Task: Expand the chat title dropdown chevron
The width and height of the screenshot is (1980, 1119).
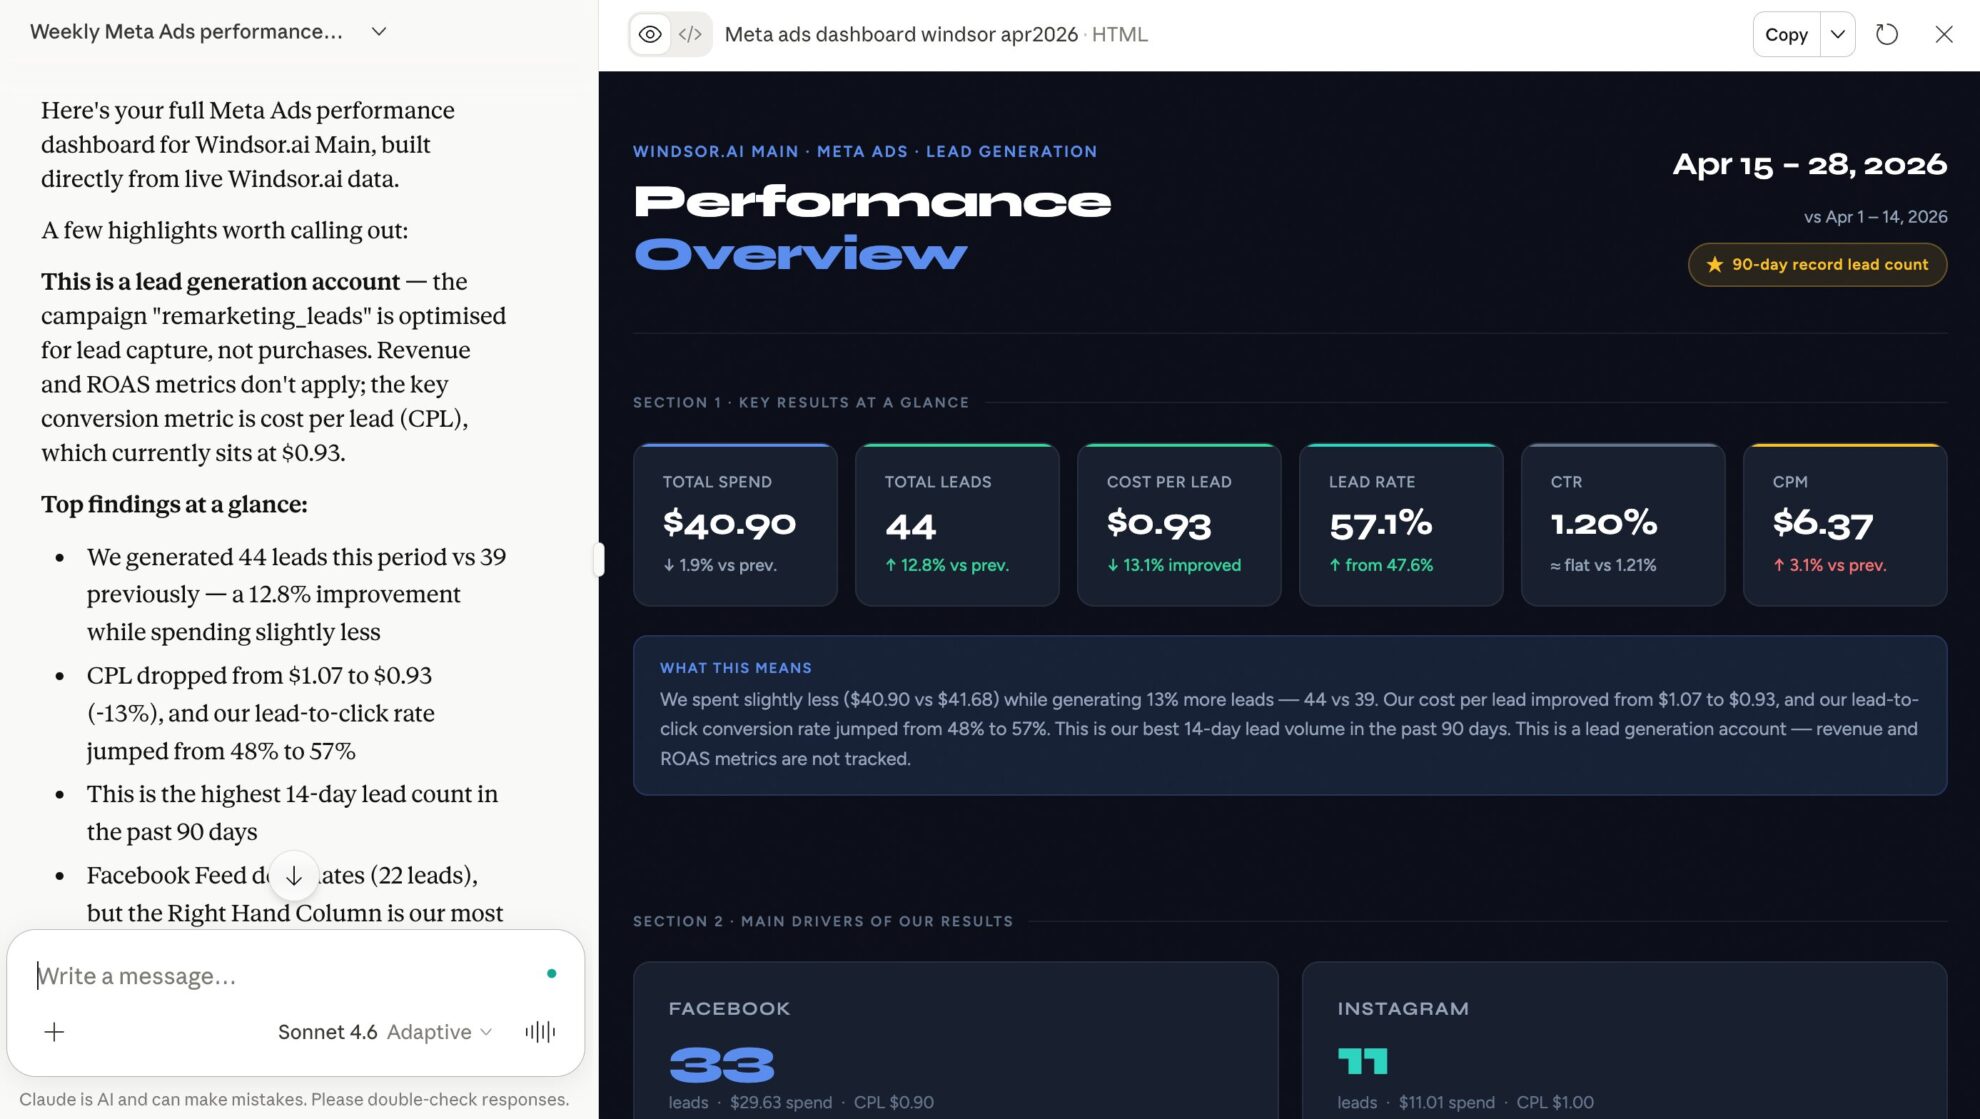Action: (x=379, y=31)
